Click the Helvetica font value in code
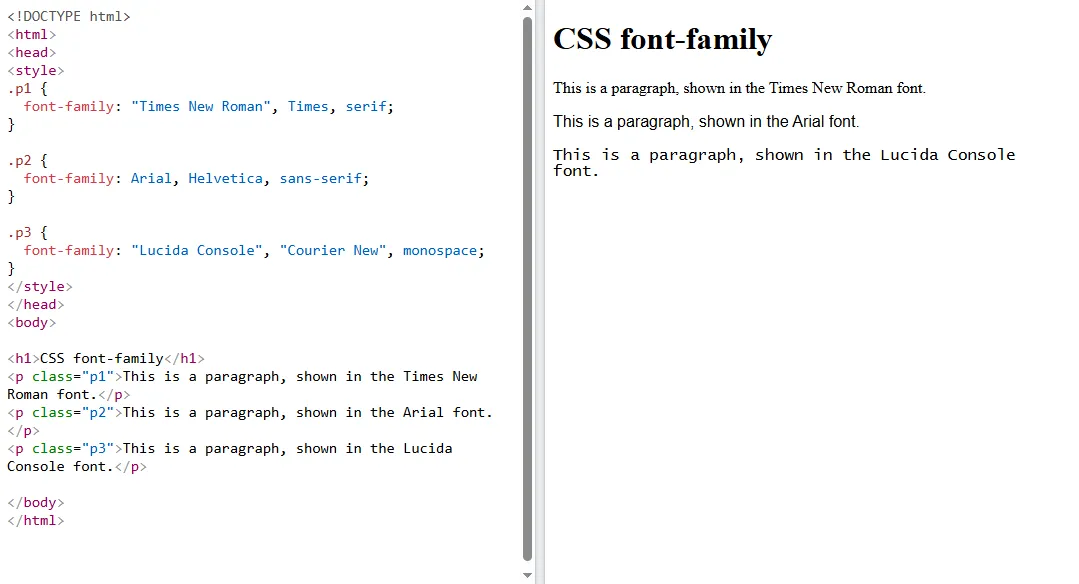 pyautogui.click(x=225, y=178)
